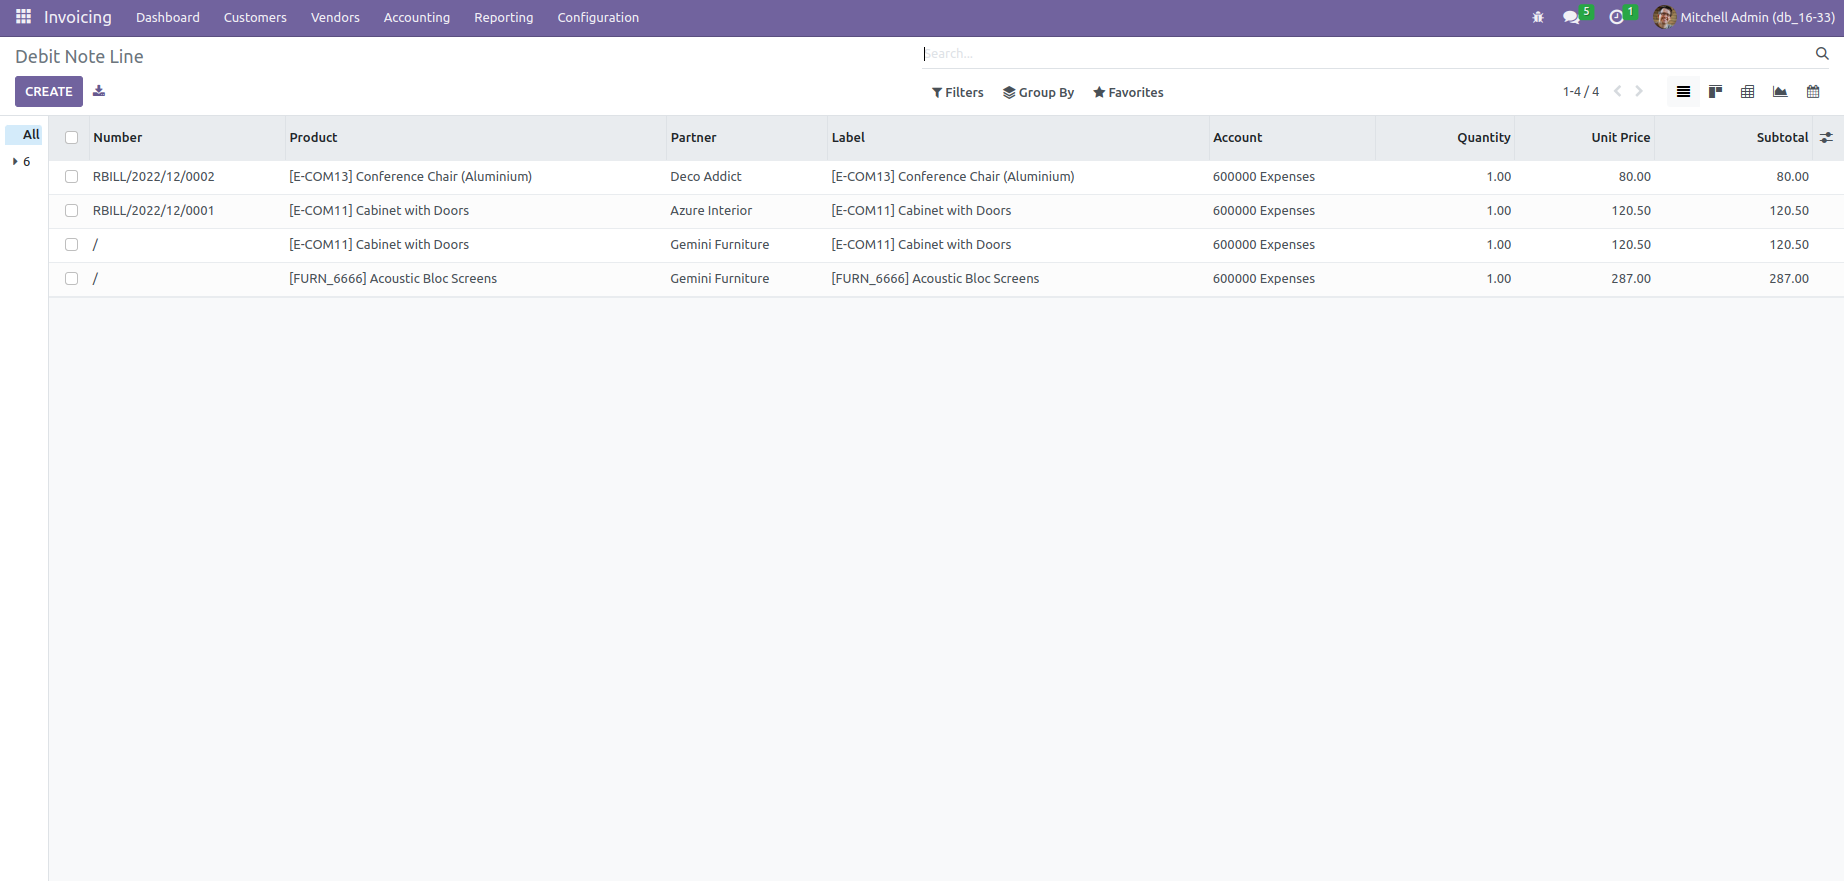Switch to kanban view
The height and width of the screenshot is (881, 1844).
pyautogui.click(x=1716, y=92)
